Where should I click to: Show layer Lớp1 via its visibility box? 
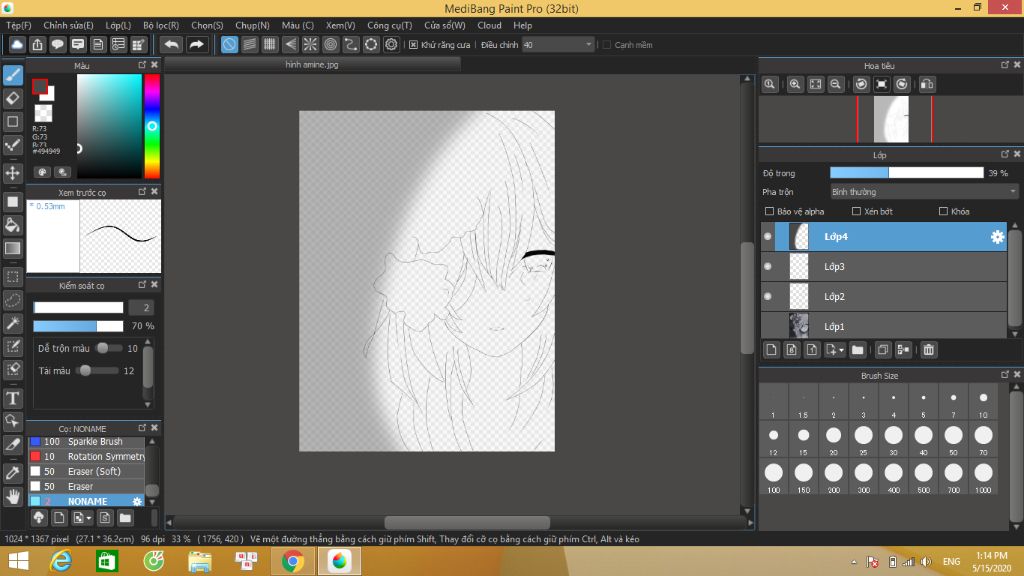tap(768, 326)
